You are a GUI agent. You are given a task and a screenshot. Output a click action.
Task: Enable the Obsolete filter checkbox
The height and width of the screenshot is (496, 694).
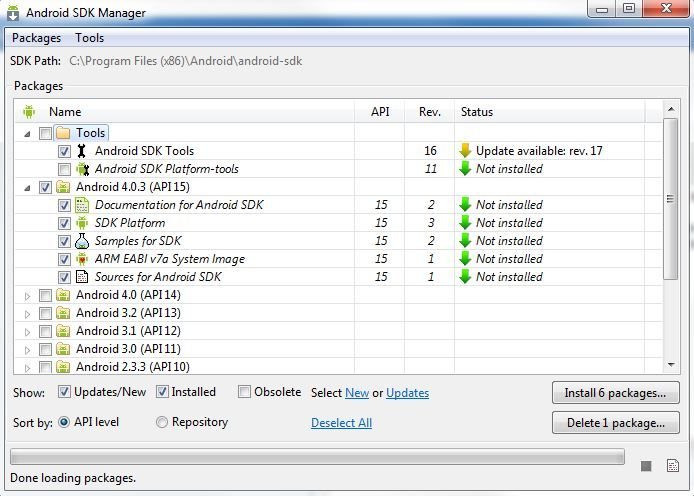pos(244,392)
